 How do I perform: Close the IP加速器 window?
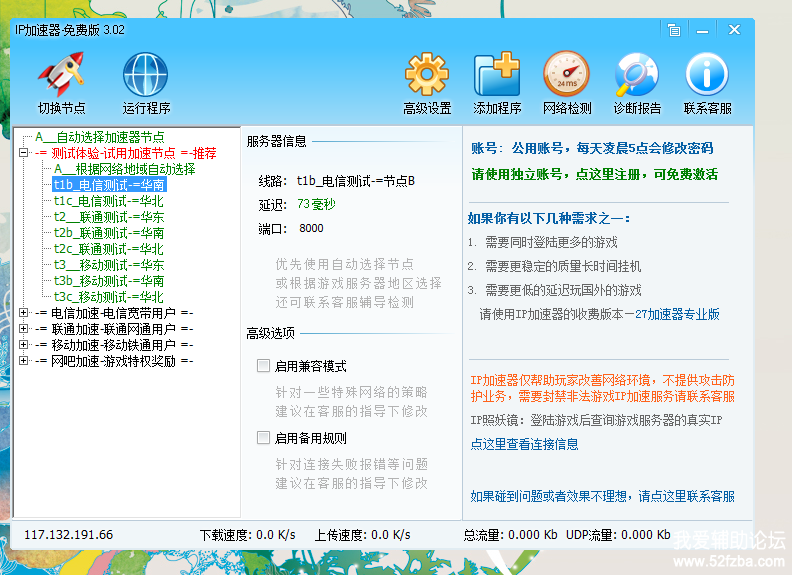click(734, 30)
